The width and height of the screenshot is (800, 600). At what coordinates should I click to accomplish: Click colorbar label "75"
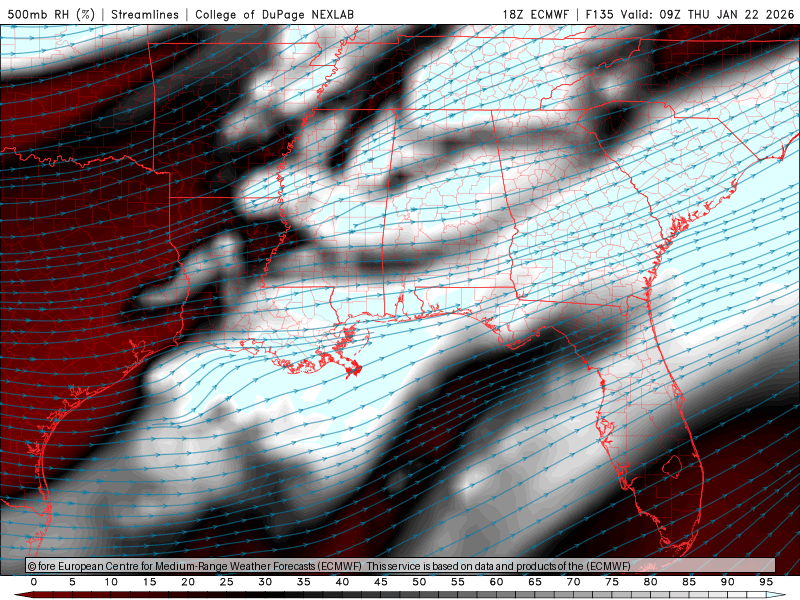(612, 582)
